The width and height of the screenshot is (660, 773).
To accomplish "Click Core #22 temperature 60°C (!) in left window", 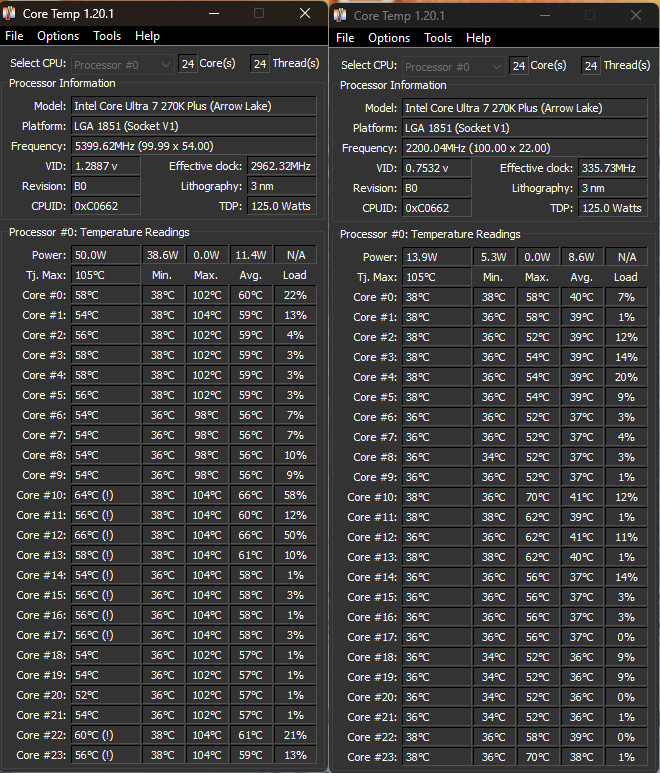I will 106,735.
